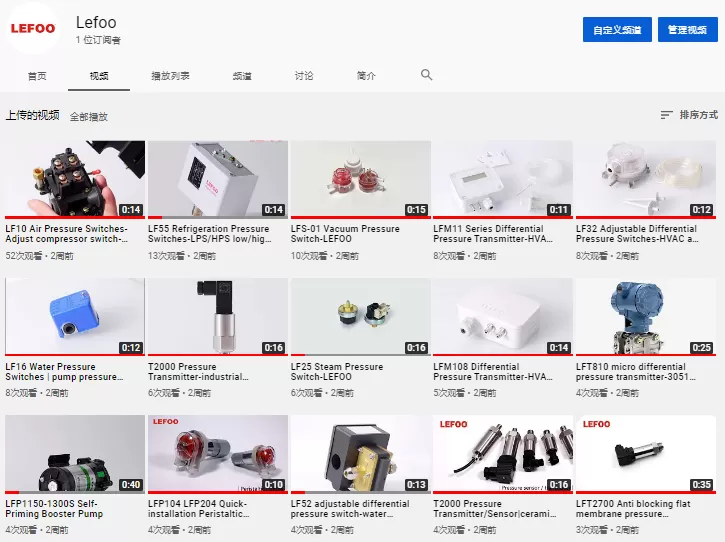Click the 上传的视频 section heading
This screenshot has width=725, height=542.
(x=32, y=115)
